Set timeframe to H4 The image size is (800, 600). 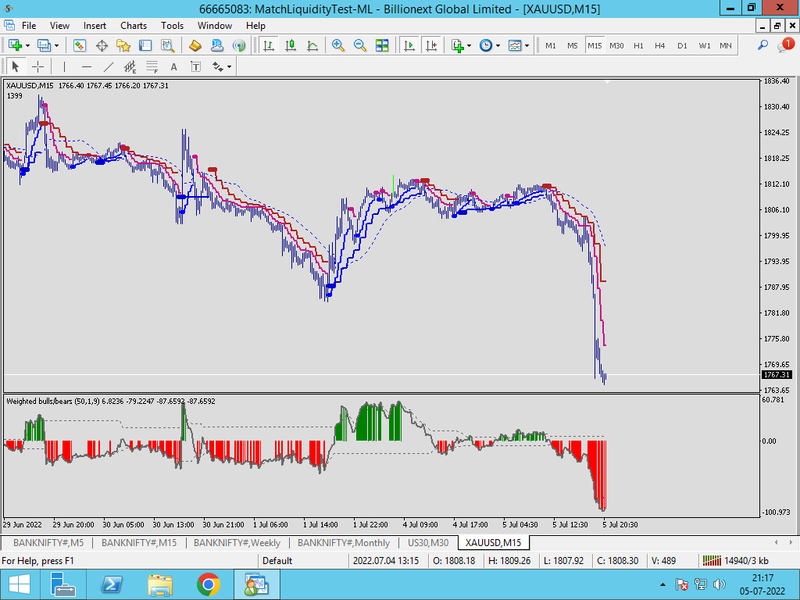[660, 45]
